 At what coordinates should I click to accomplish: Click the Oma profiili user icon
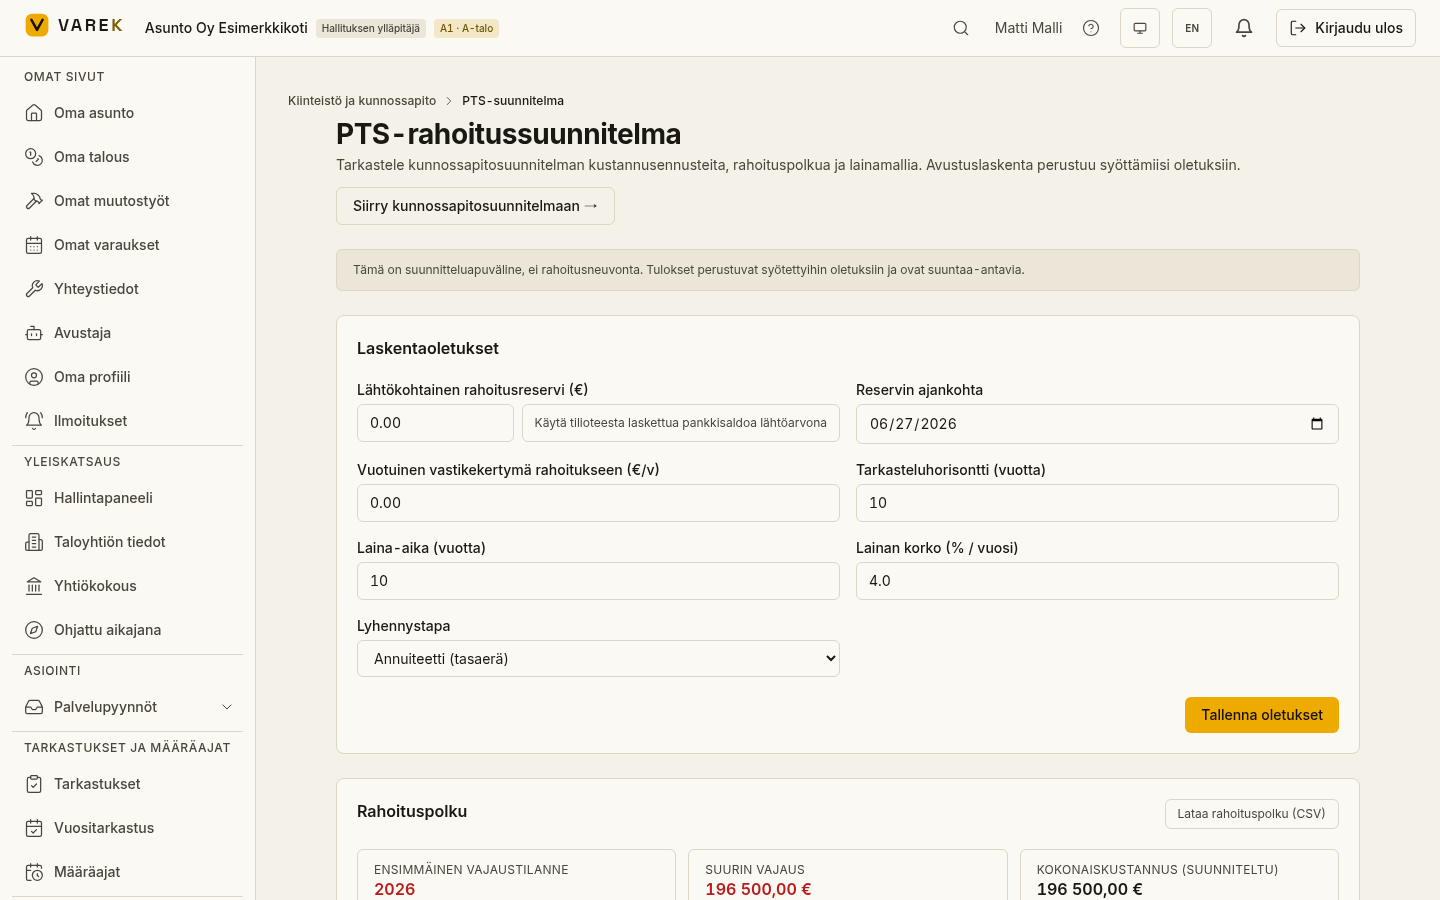click(34, 377)
